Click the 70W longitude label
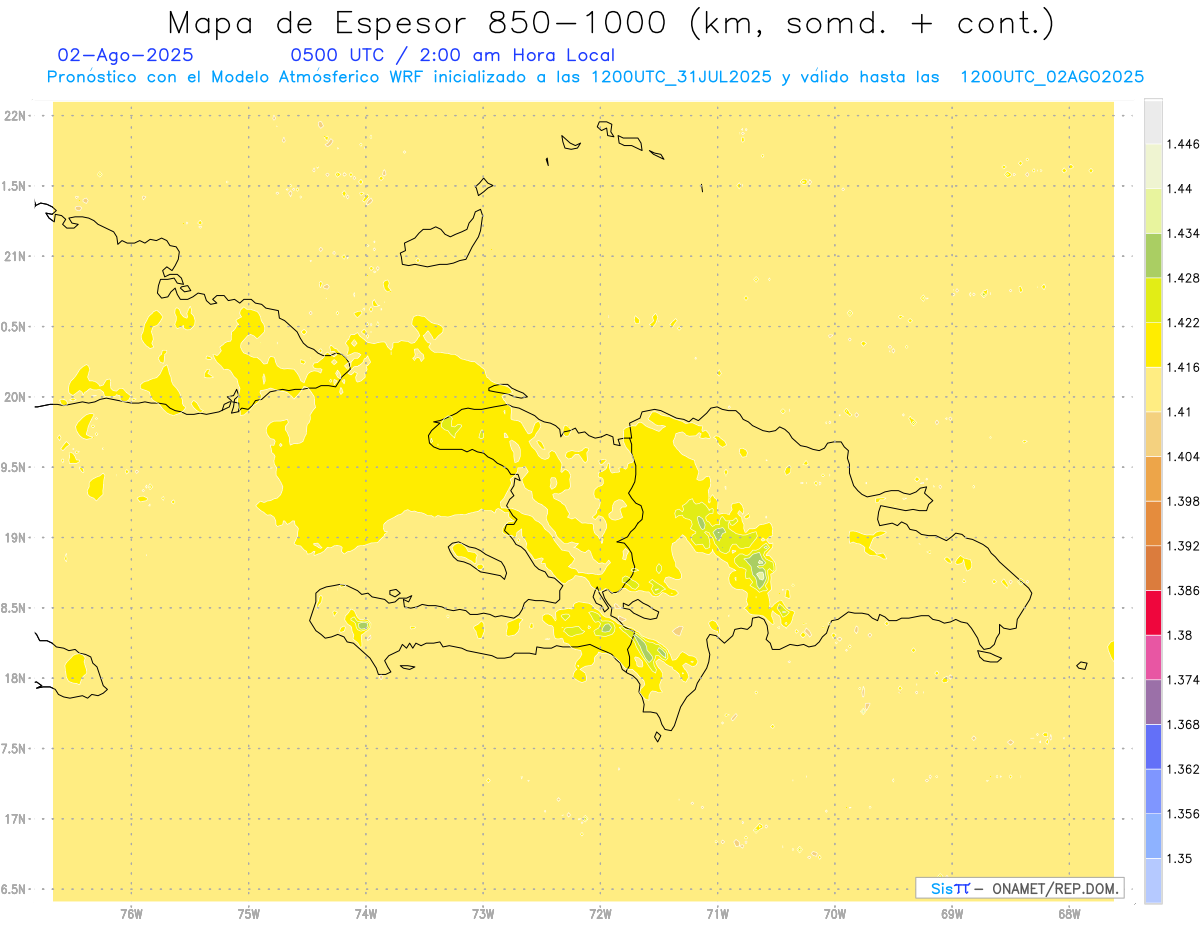 tap(834, 913)
